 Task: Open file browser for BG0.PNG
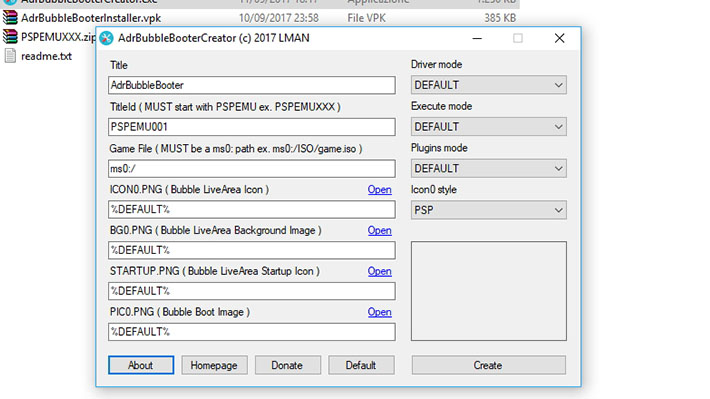pos(379,231)
